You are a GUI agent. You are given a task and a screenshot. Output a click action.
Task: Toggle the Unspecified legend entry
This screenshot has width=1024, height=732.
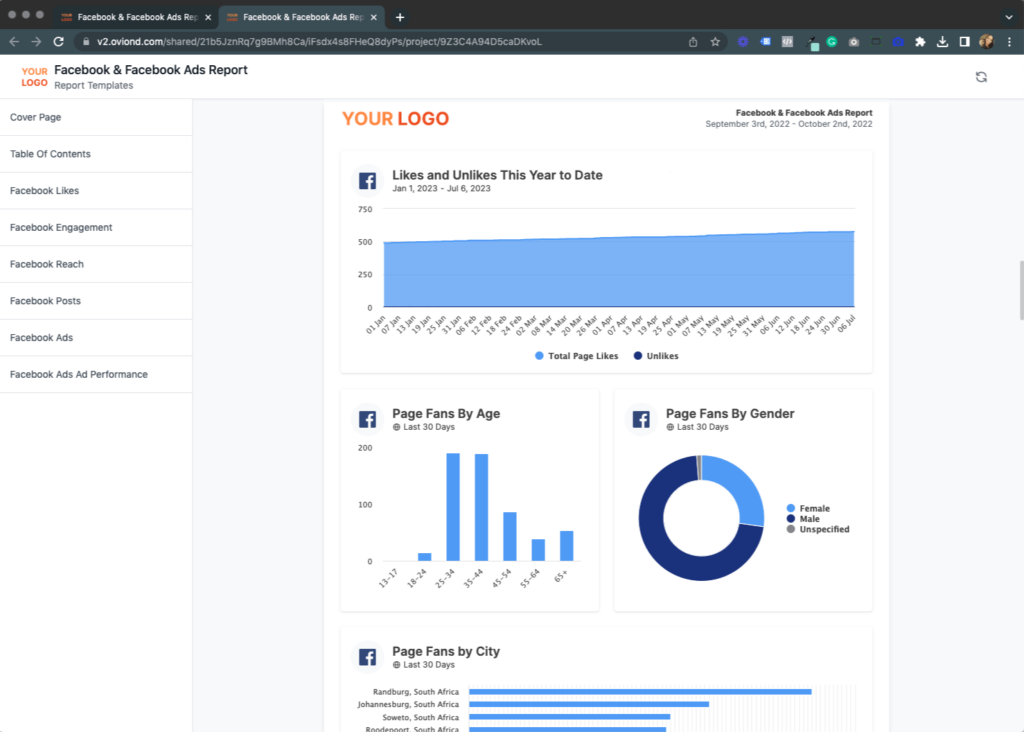[x=818, y=529]
